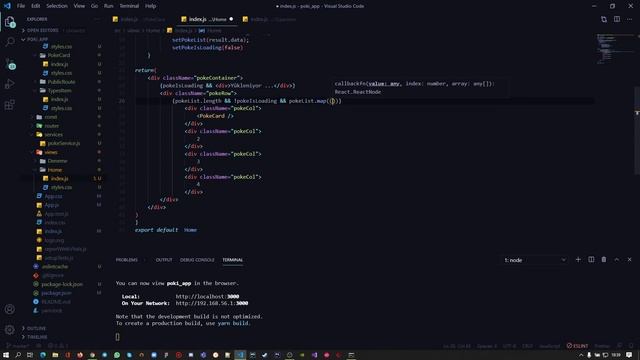Click inside the pokeList.map parentheses
This screenshot has width=640, height=360.
pyautogui.click(x=333, y=101)
